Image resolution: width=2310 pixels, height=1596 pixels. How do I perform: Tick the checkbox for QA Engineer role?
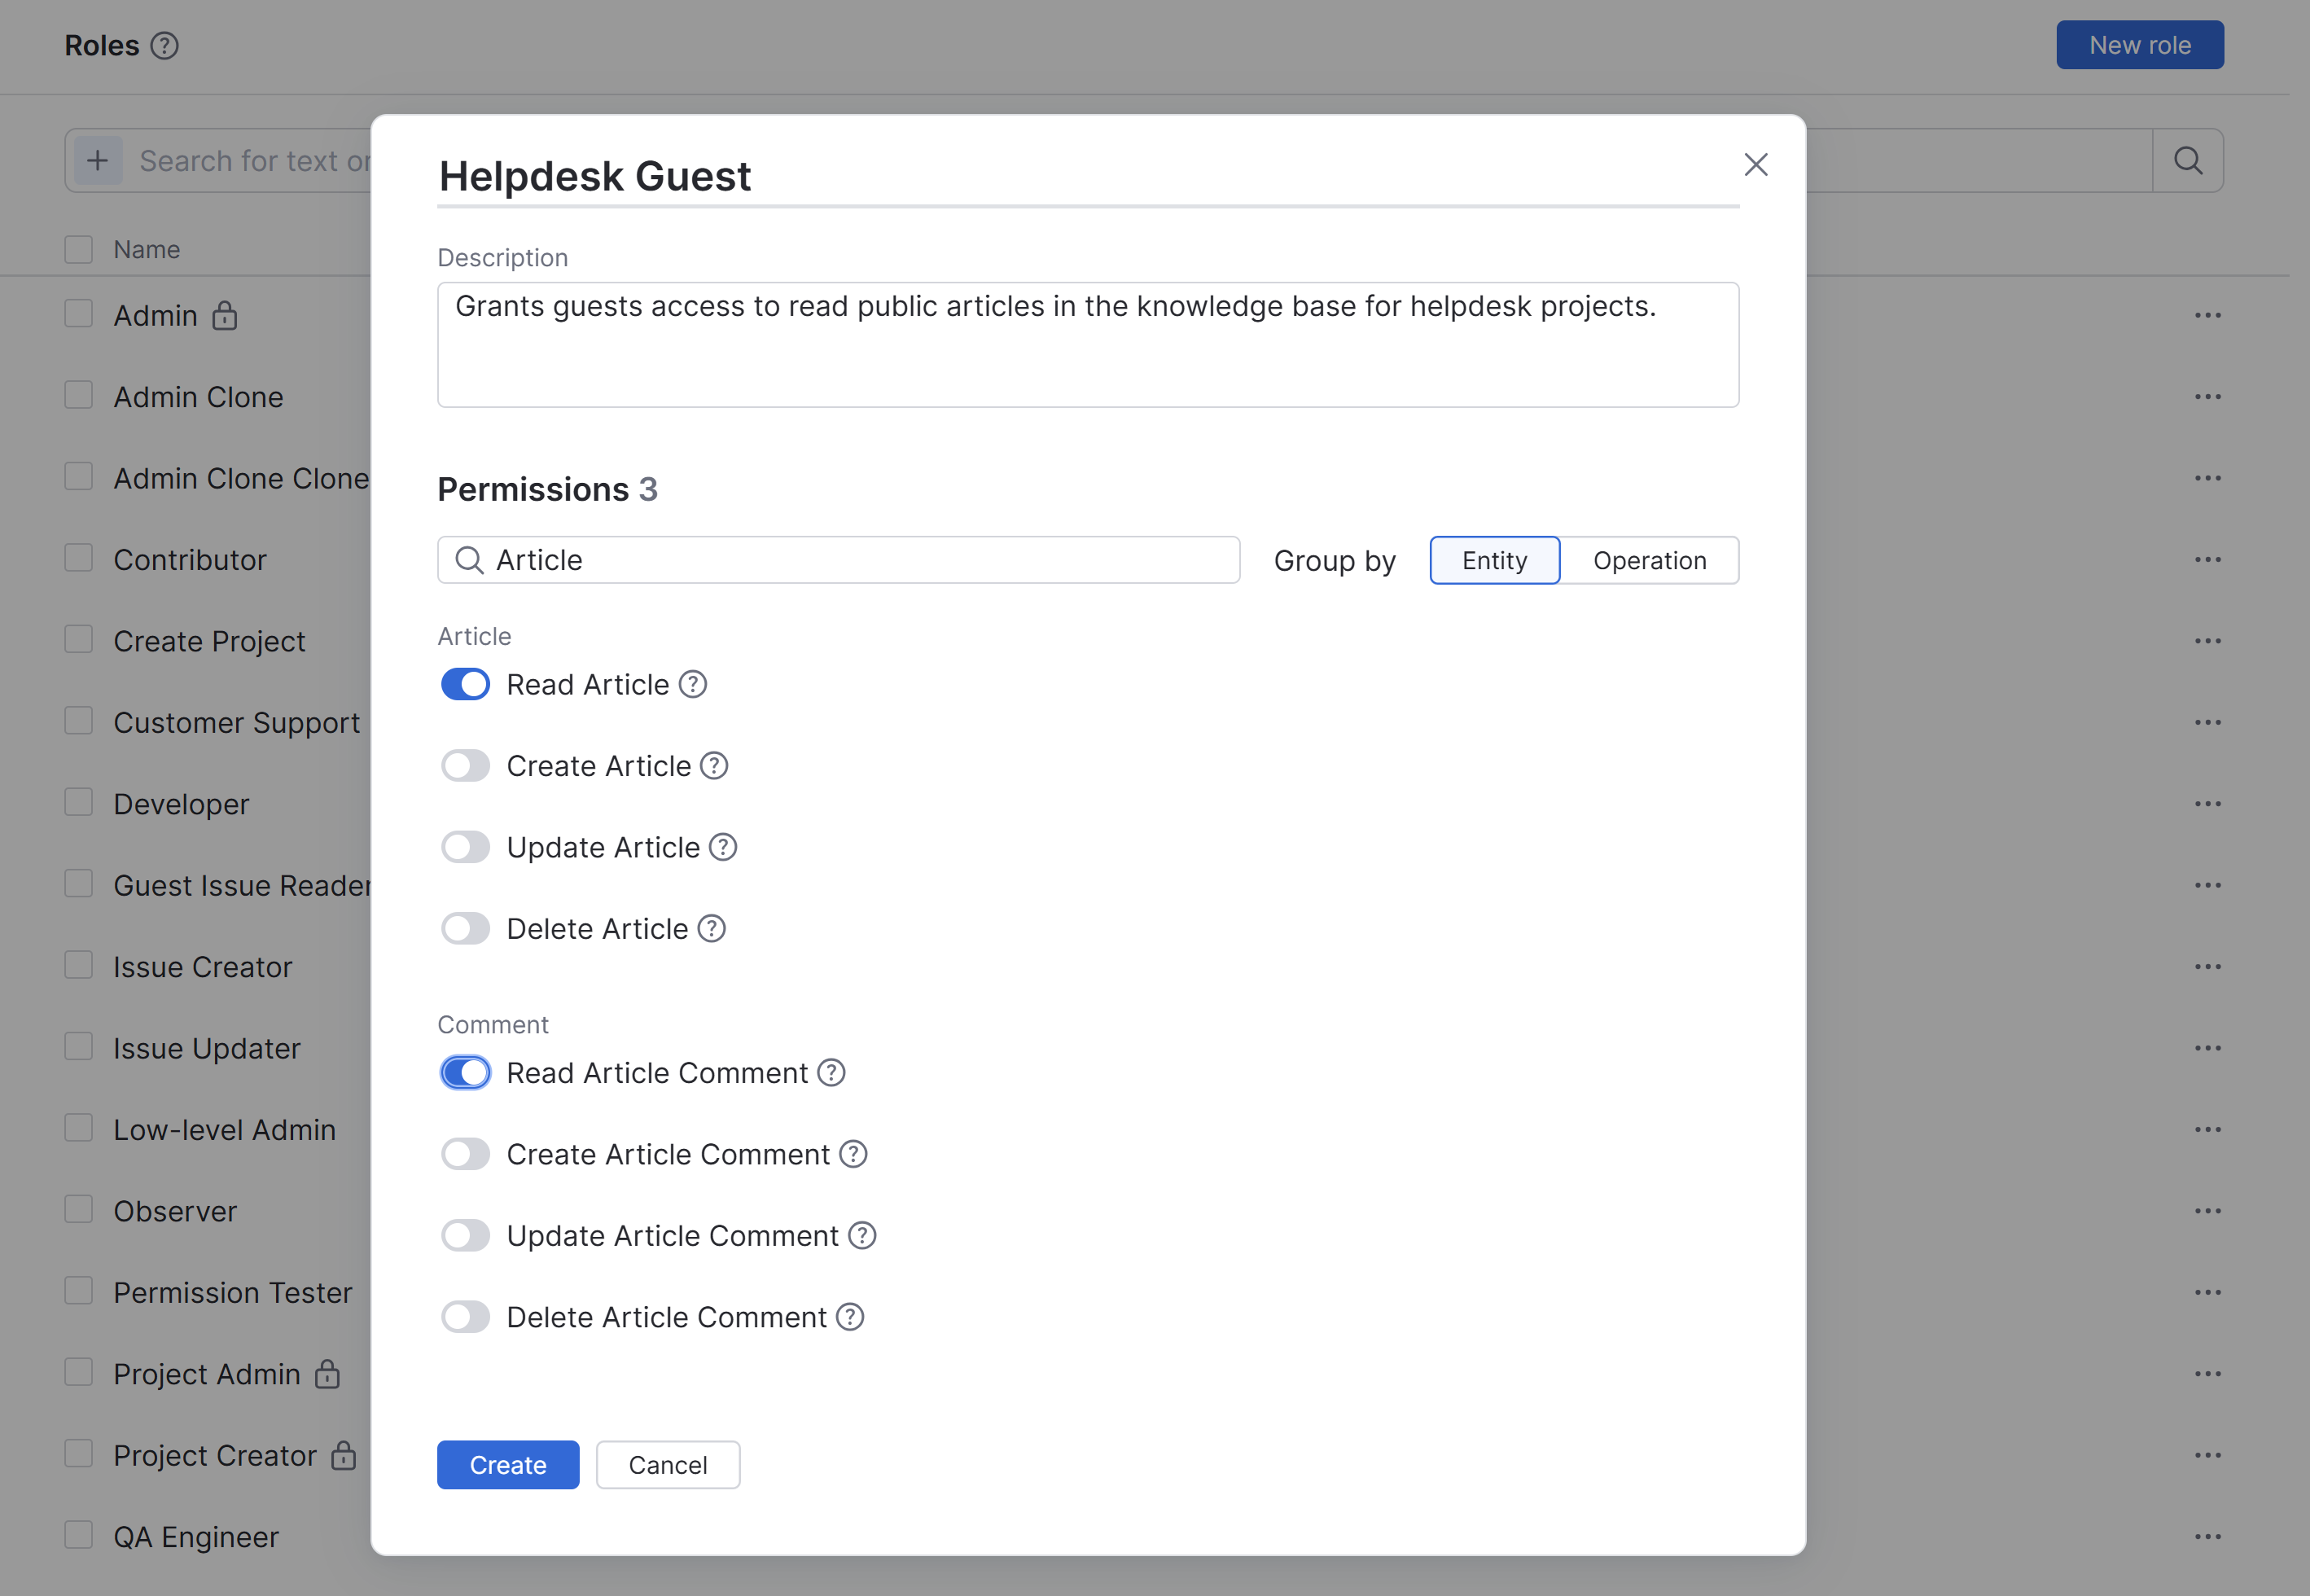[x=79, y=1536]
